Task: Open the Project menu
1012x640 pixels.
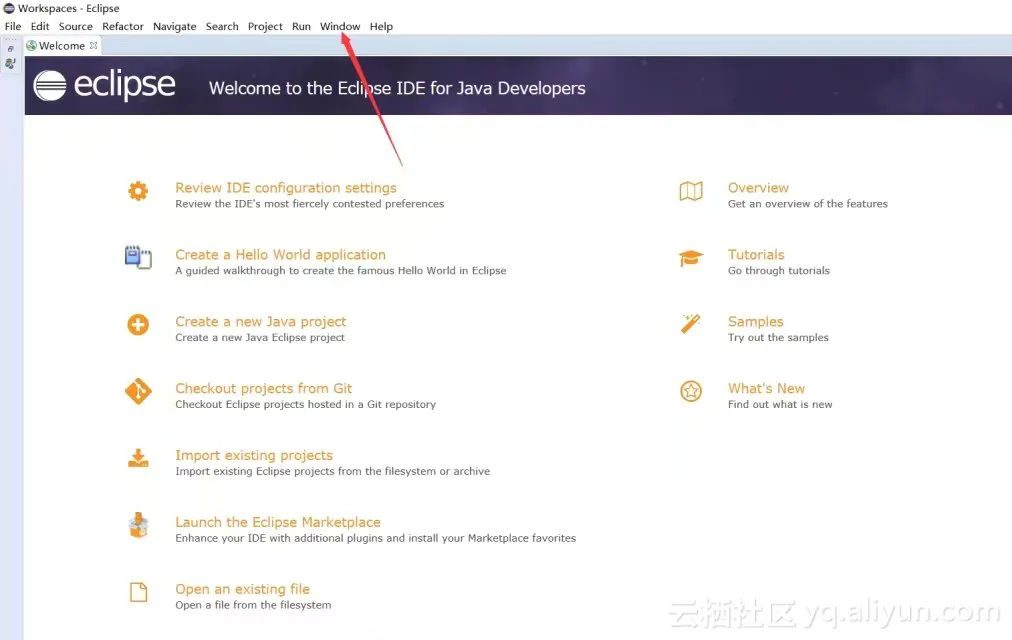Action: 265,26
